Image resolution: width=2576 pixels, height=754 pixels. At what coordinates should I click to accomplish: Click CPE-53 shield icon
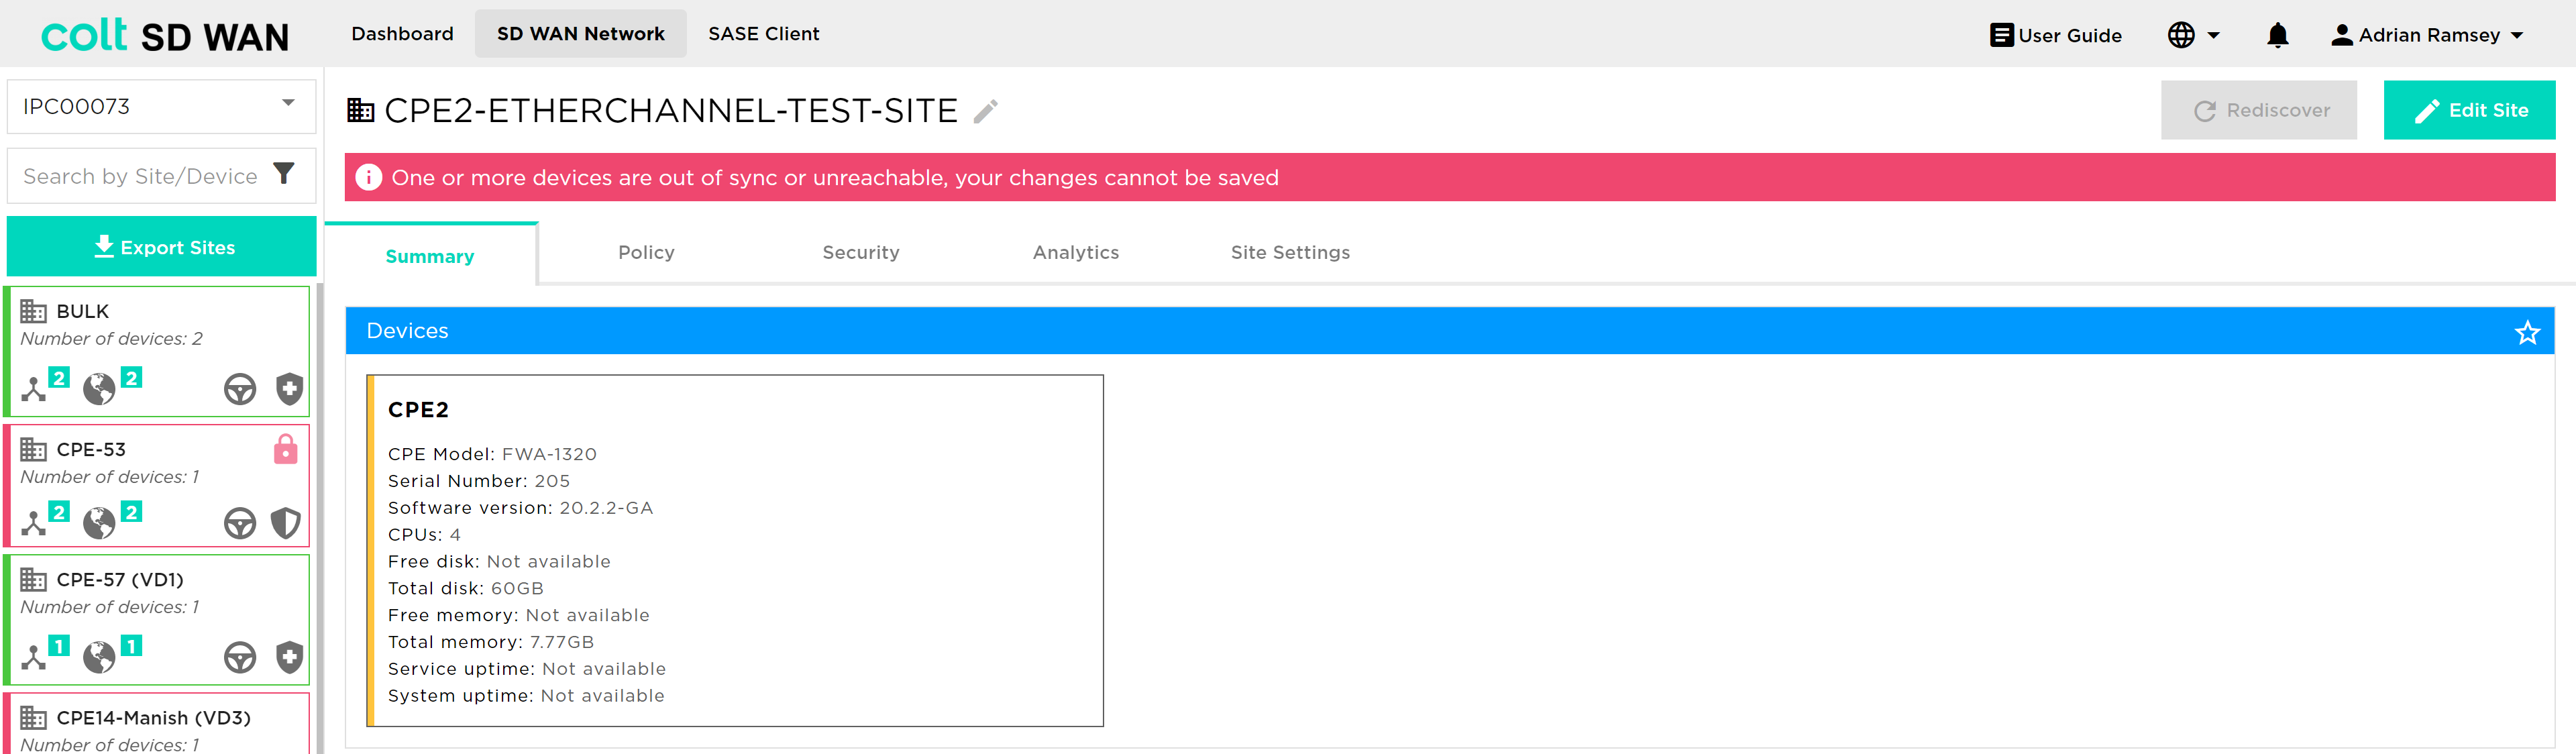coord(286,522)
